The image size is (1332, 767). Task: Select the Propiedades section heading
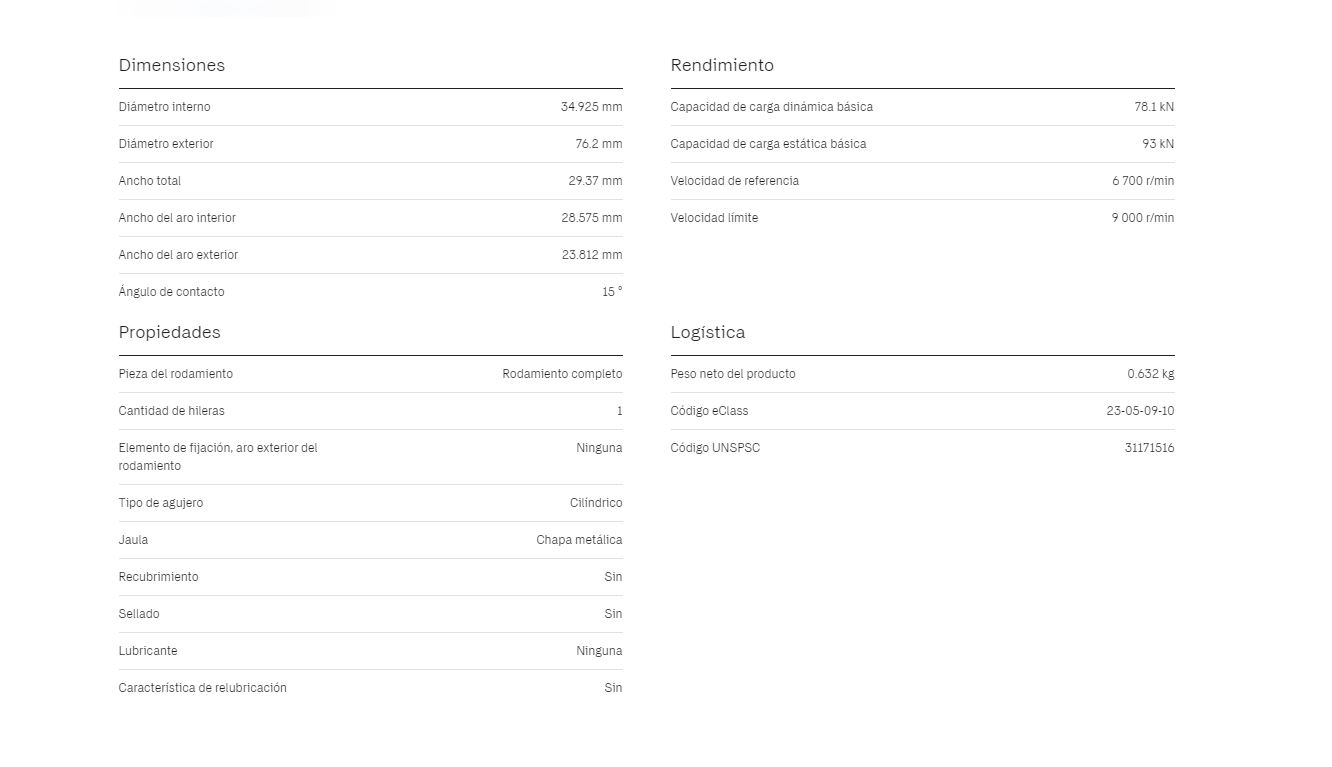pyautogui.click(x=169, y=332)
